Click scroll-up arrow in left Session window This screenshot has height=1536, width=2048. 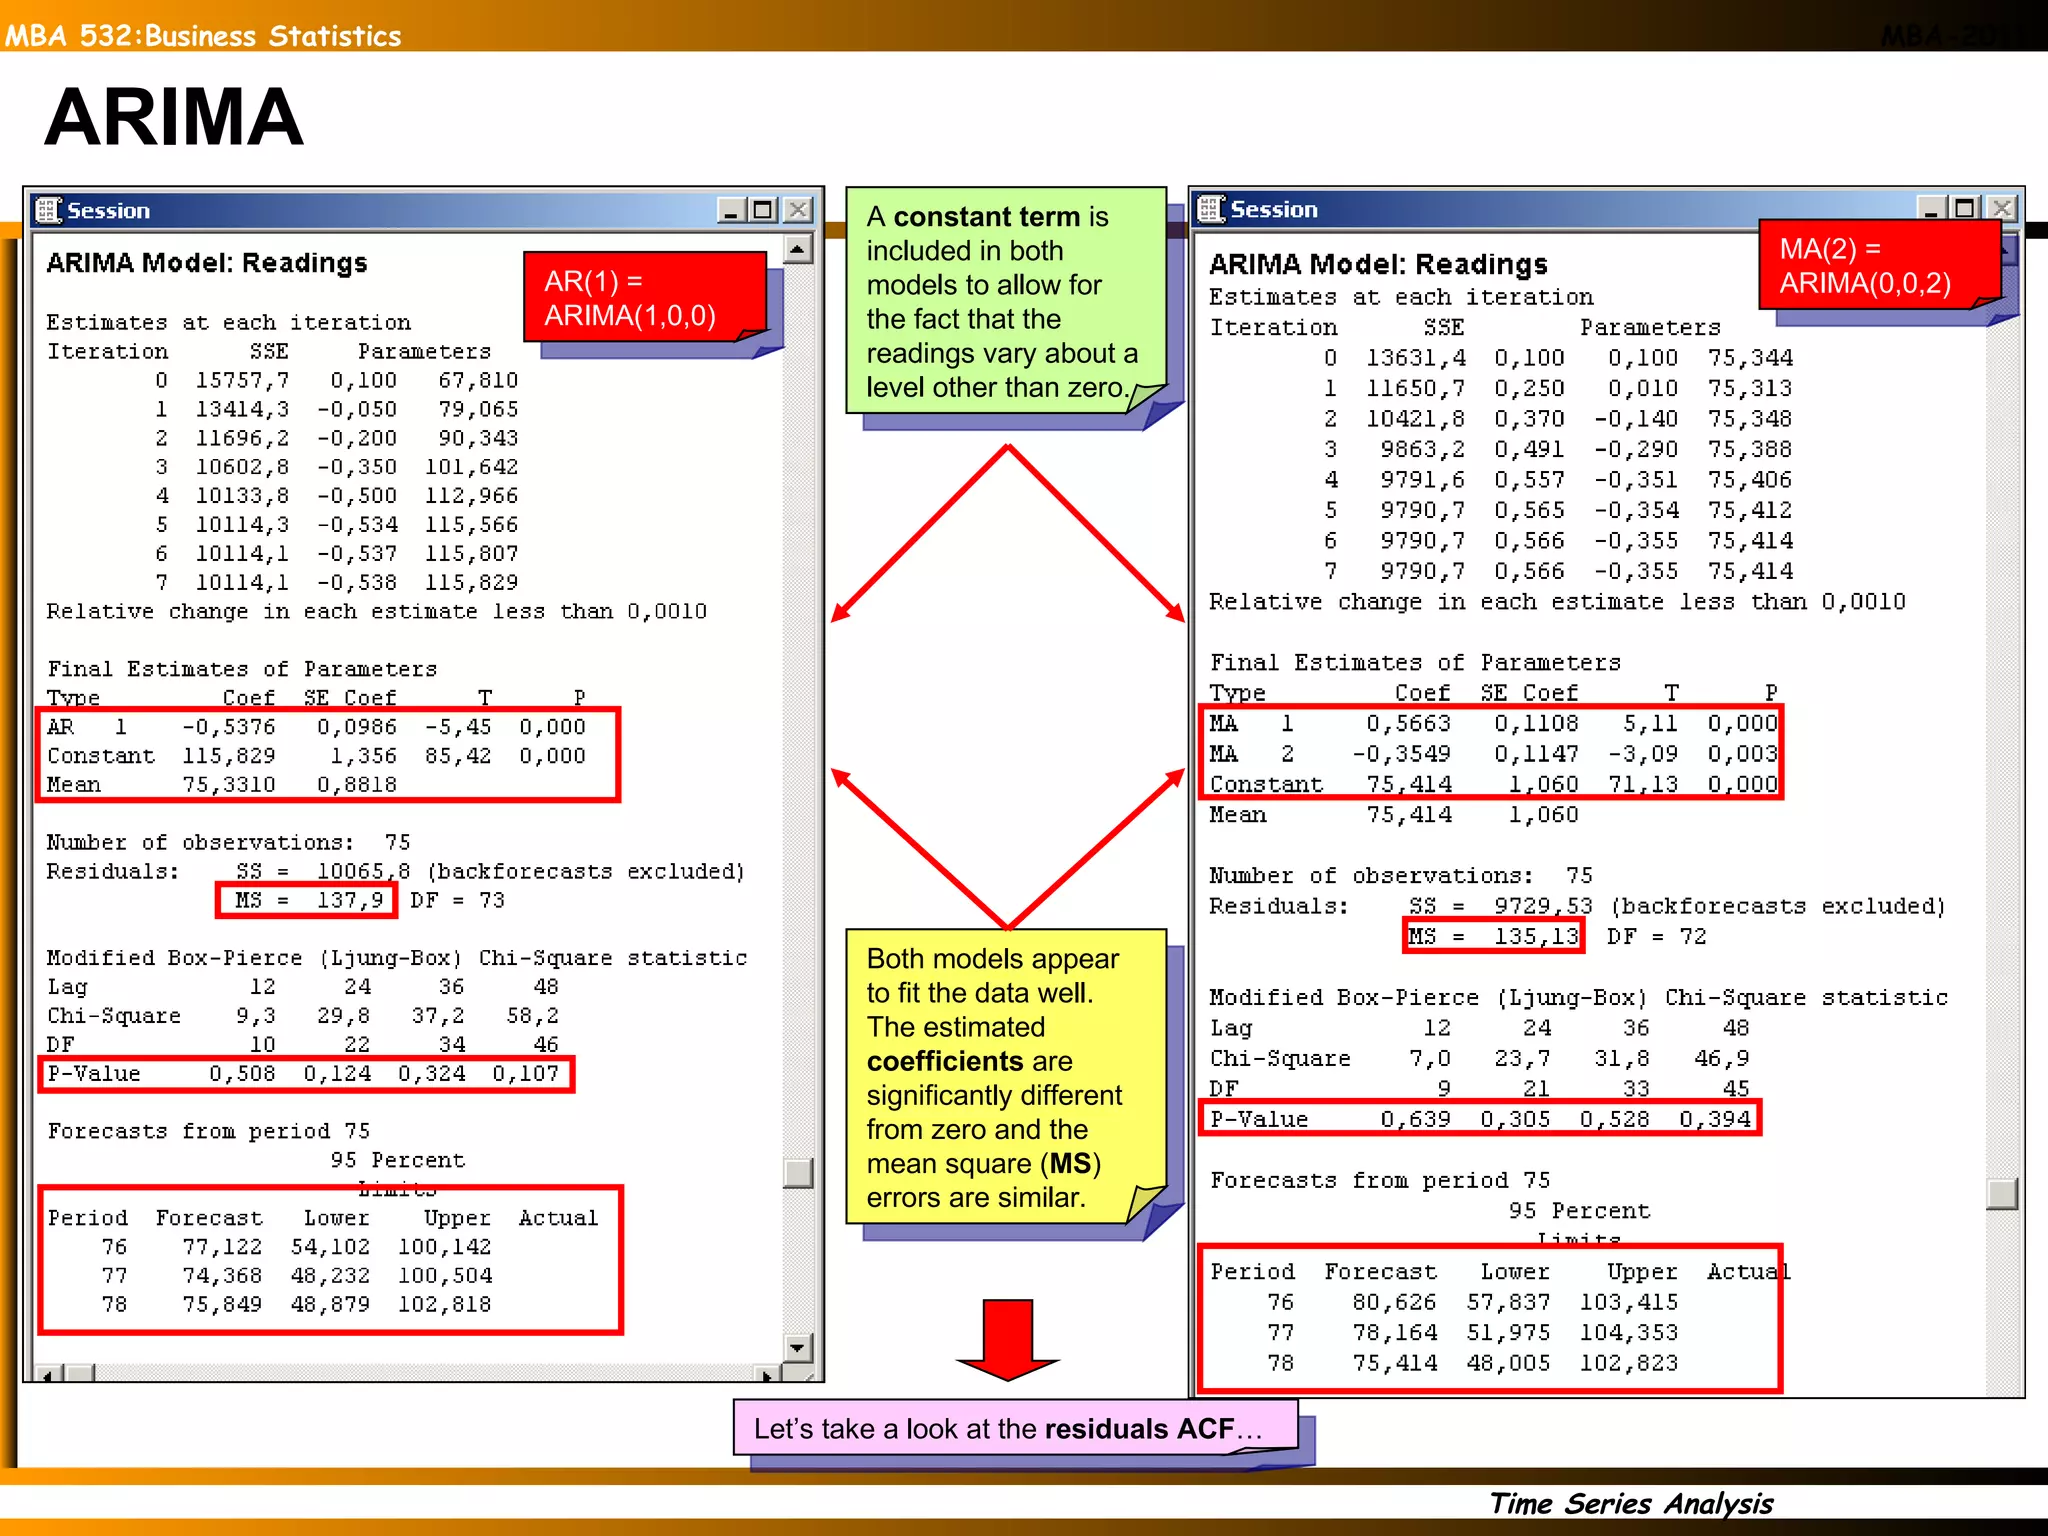tap(798, 248)
